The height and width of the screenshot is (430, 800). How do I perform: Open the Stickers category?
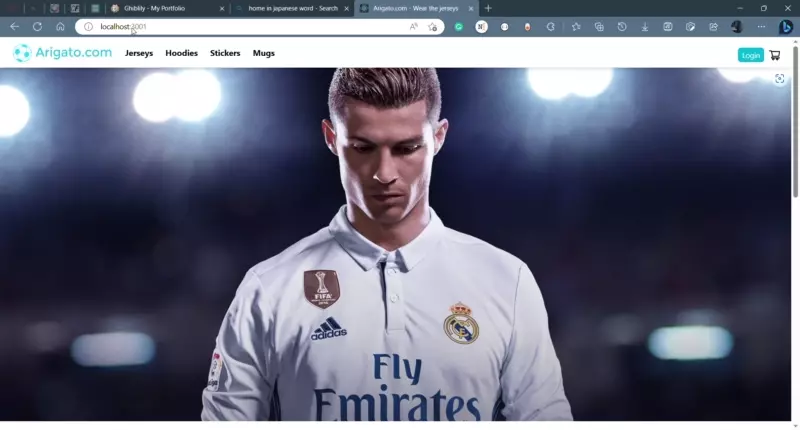pos(225,53)
